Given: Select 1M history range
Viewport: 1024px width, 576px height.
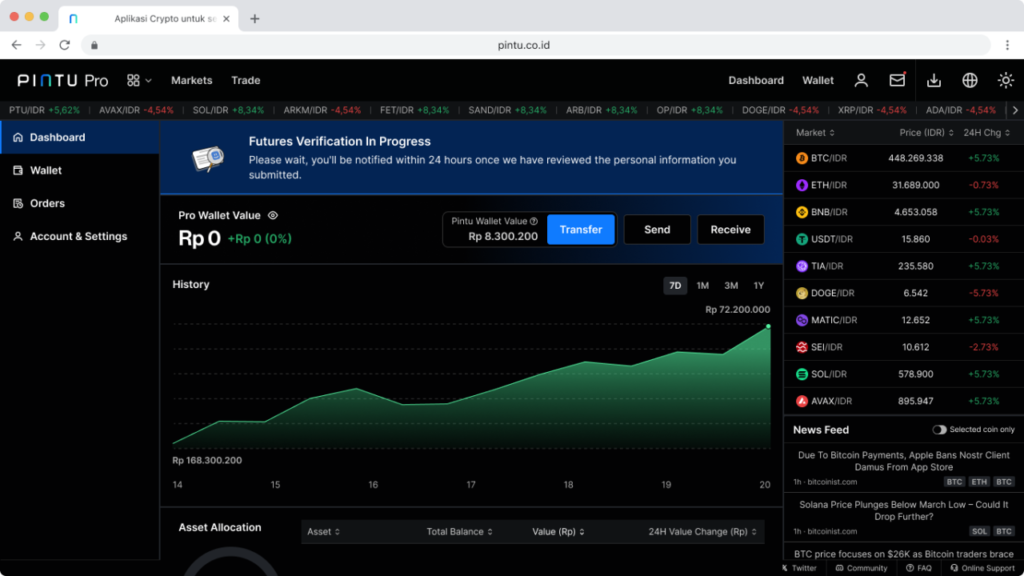Looking at the screenshot, I should pyautogui.click(x=703, y=285).
